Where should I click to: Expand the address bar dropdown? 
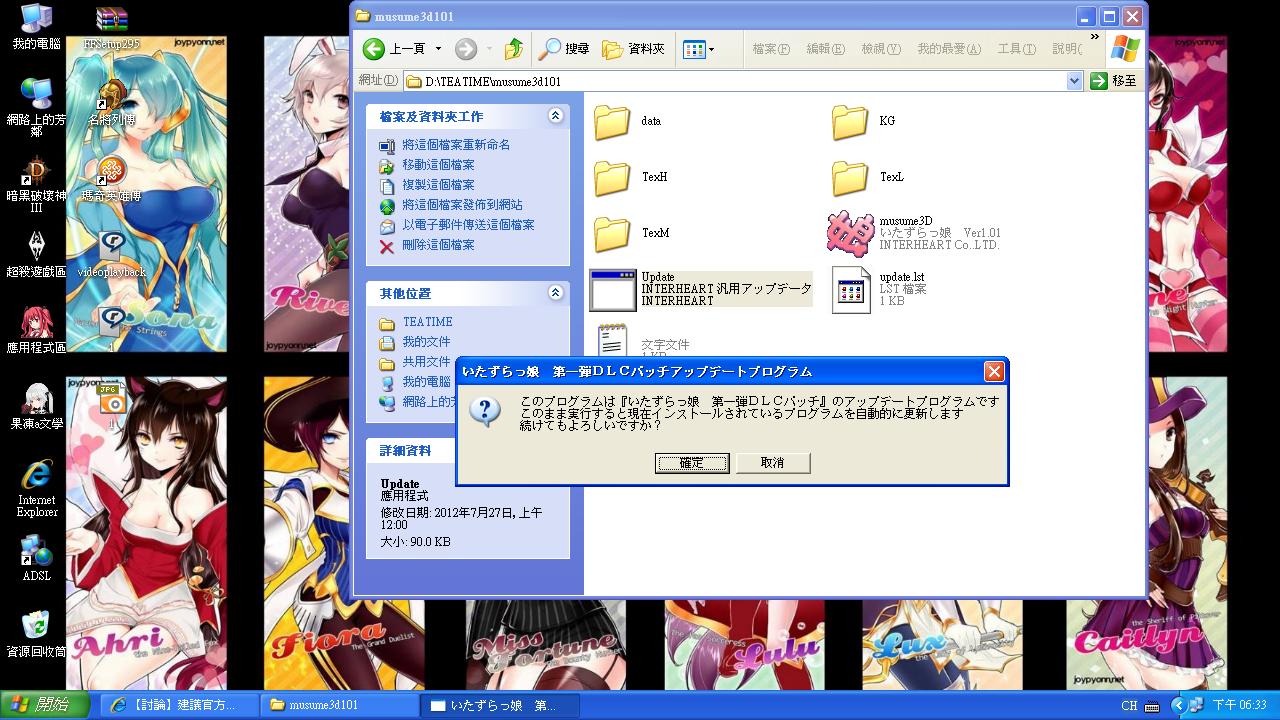[x=1075, y=81]
